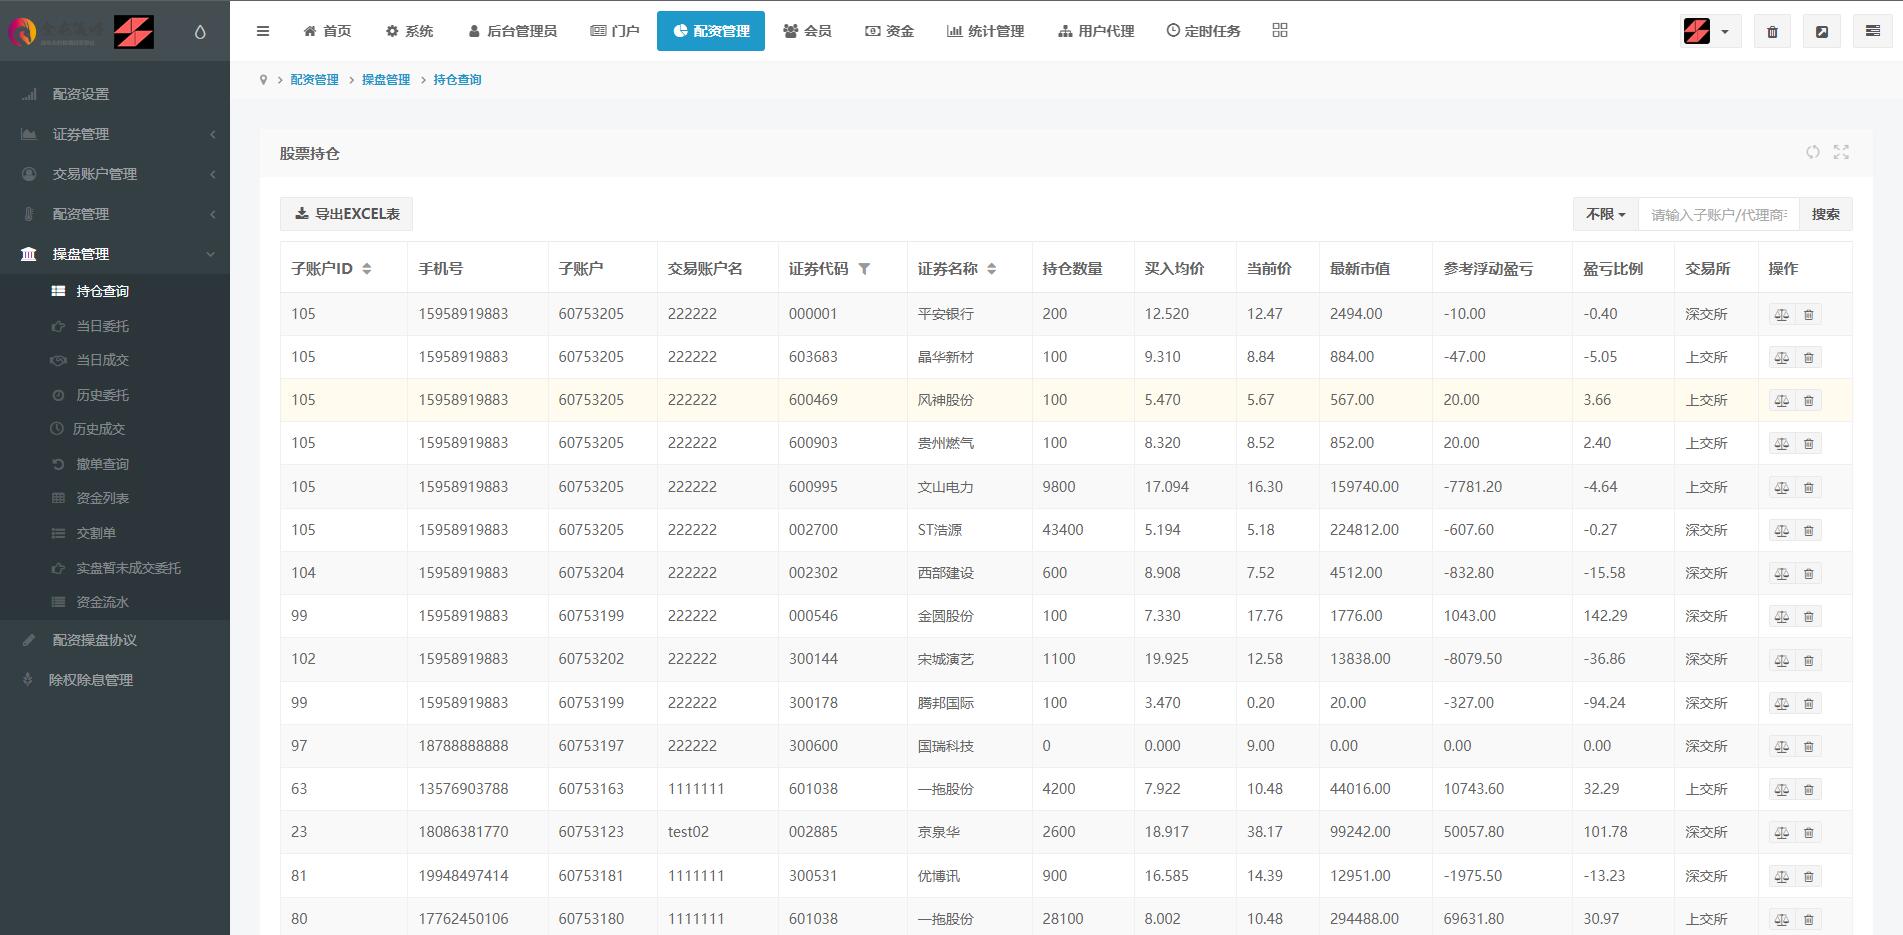
Task: Expand the 股票持仓 panel to fullscreen
Action: (x=1841, y=152)
